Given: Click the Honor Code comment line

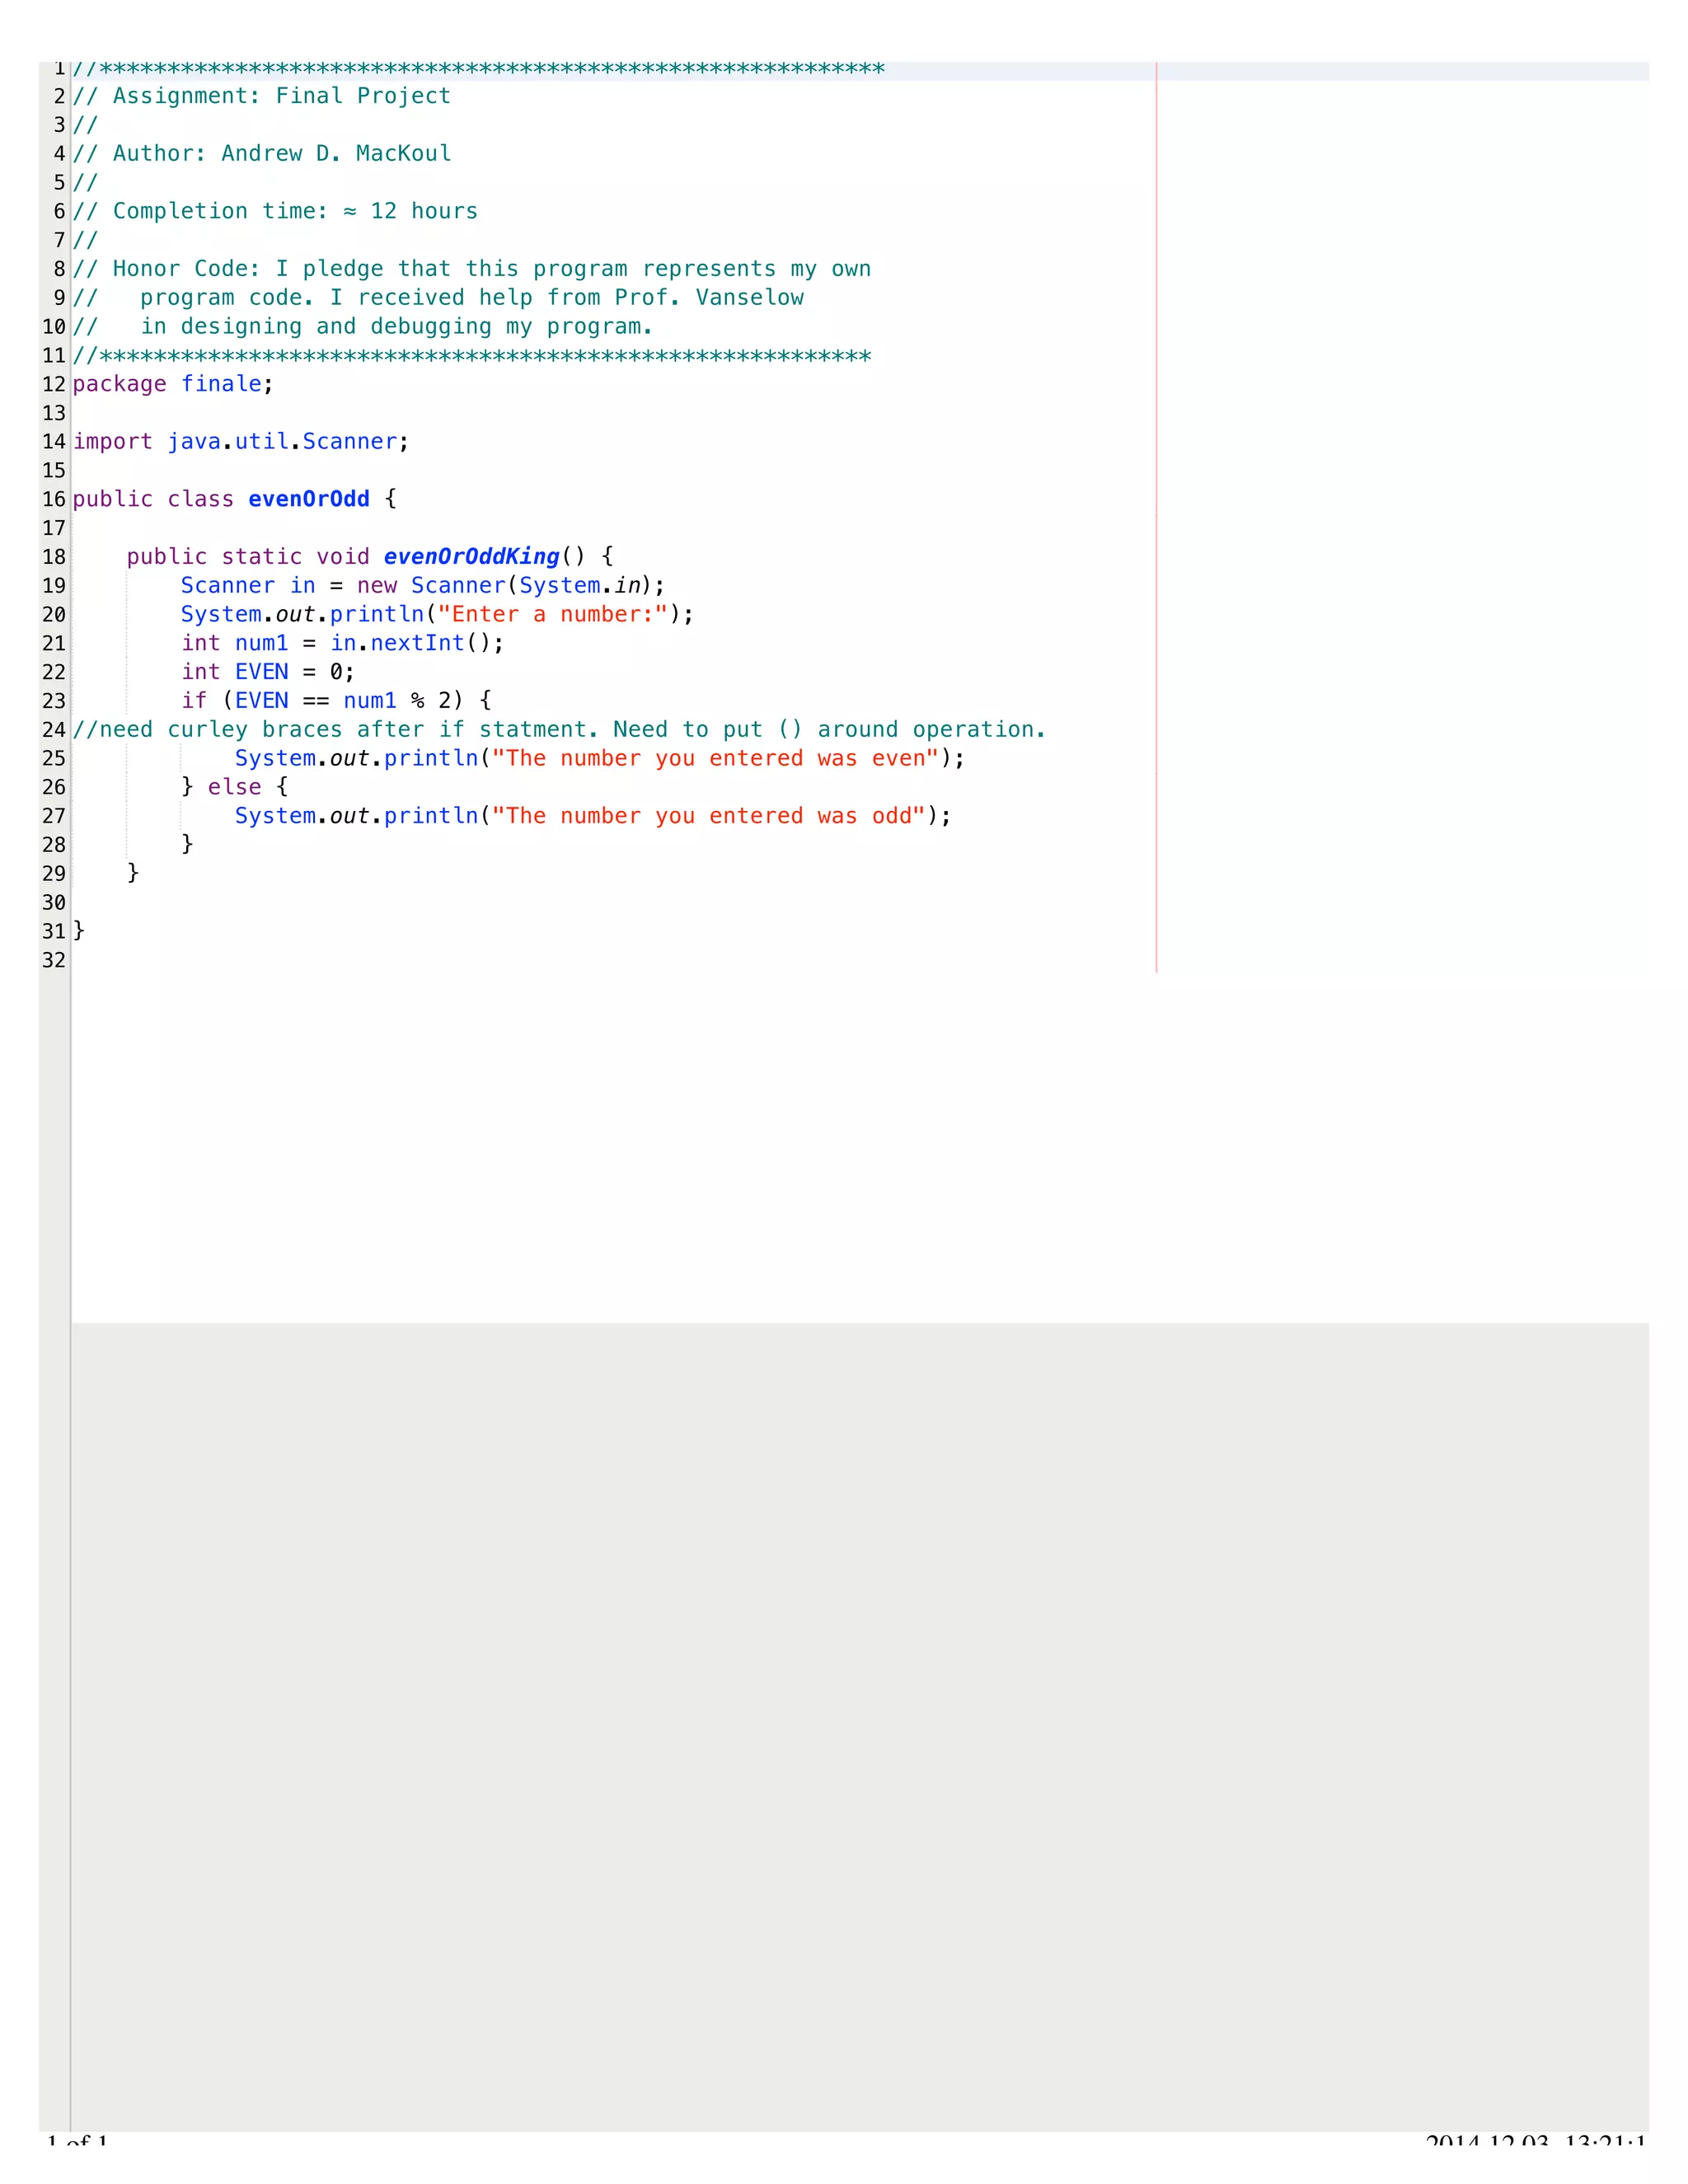Looking at the screenshot, I should [472, 269].
